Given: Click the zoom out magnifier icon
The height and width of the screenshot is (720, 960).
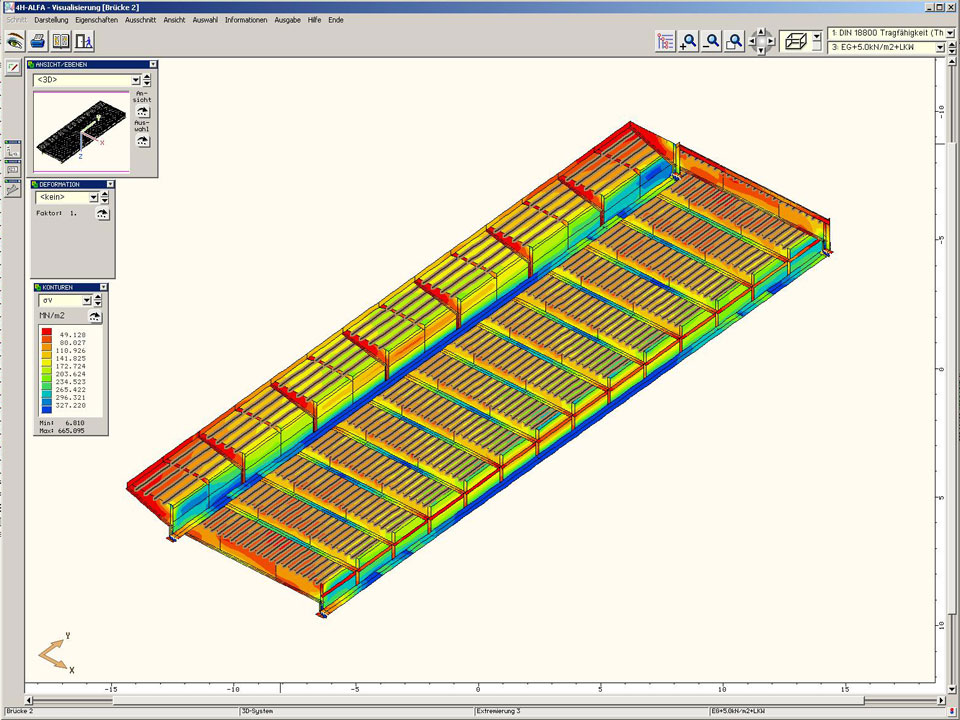Looking at the screenshot, I should point(711,41).
